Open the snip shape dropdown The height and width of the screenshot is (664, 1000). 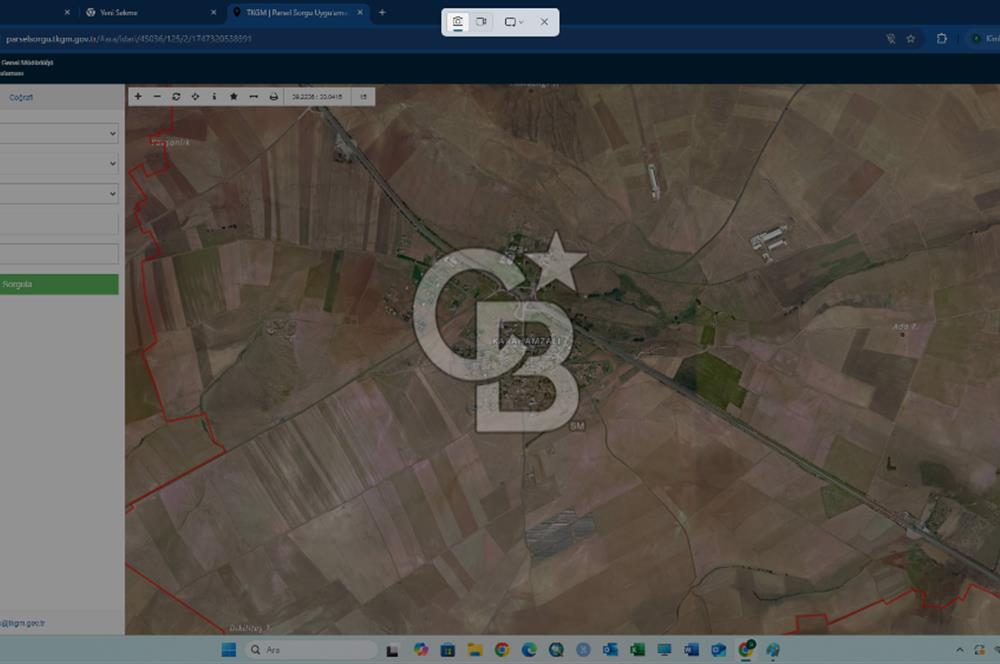pos(513,22)
